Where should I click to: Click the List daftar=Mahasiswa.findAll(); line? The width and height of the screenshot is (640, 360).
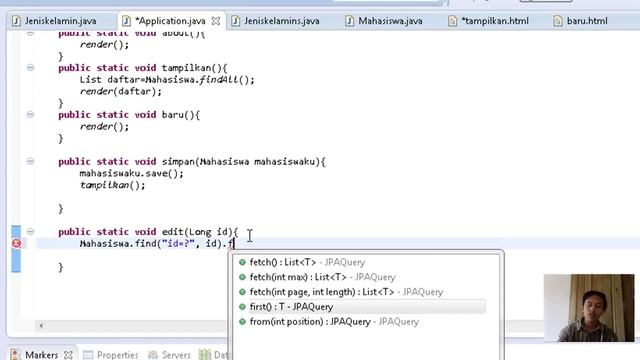[x=167, y=80]
